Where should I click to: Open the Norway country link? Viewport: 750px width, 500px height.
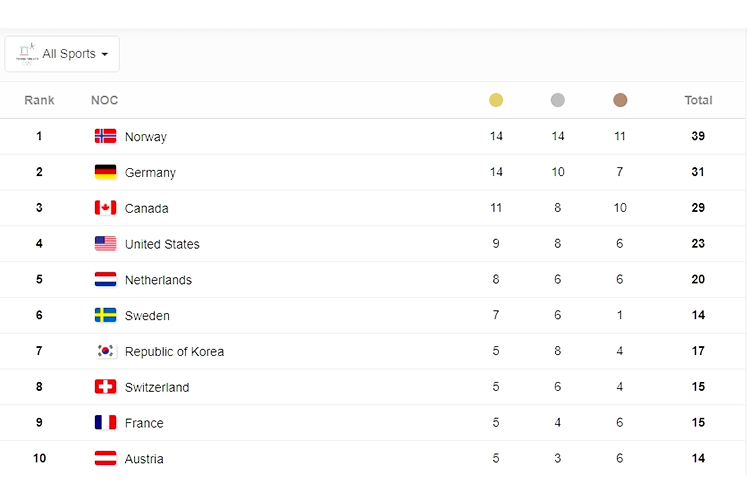click(x=146, y=137)
